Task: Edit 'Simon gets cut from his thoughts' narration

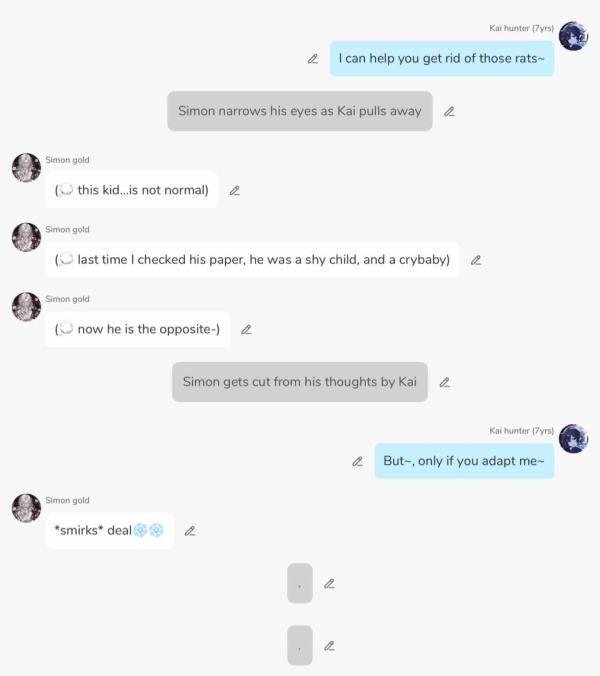Action: pos(444,382)
